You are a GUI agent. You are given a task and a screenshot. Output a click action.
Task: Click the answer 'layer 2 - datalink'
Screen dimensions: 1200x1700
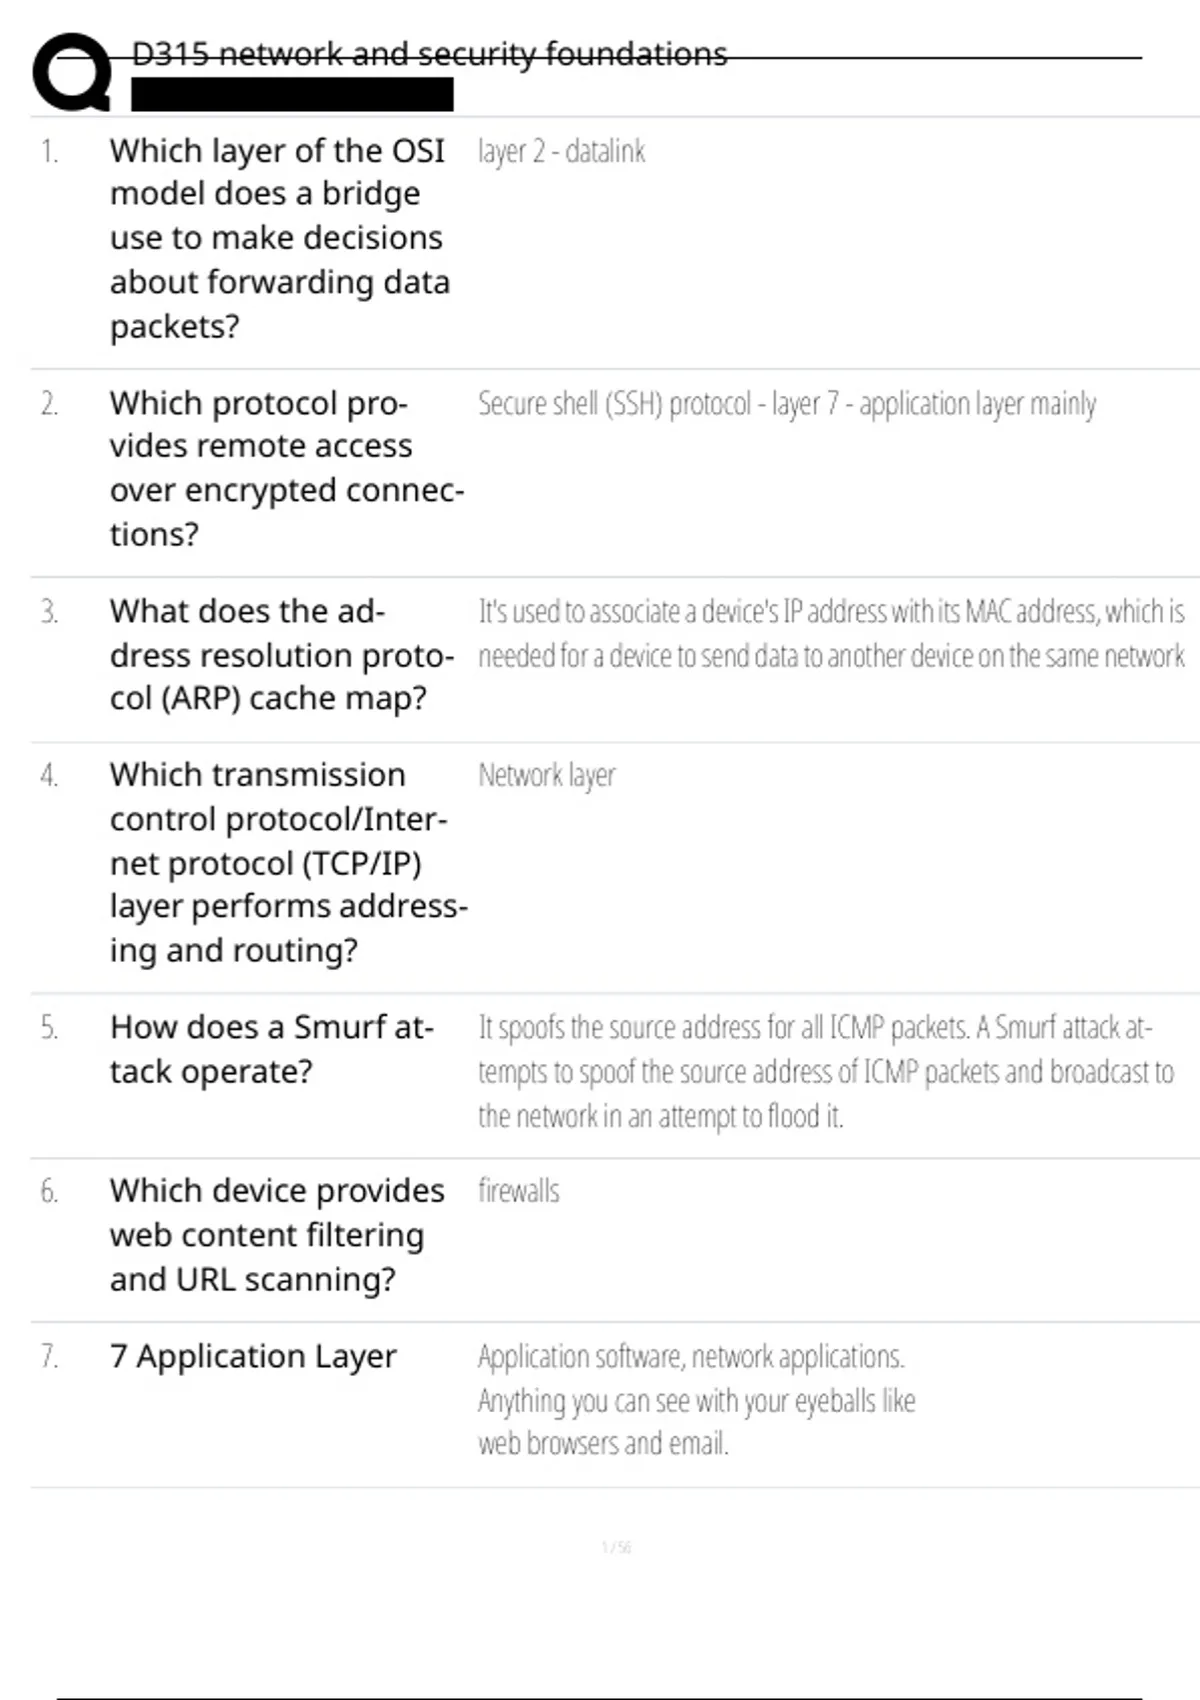coord(561,152)
